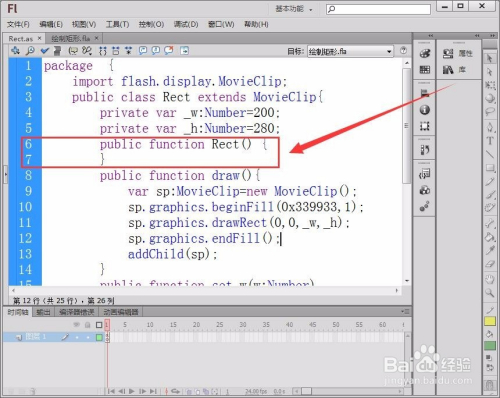Screen dimensions: 500x398
Task: Select the Text tool (T)
Action: (x=490, y=141)
